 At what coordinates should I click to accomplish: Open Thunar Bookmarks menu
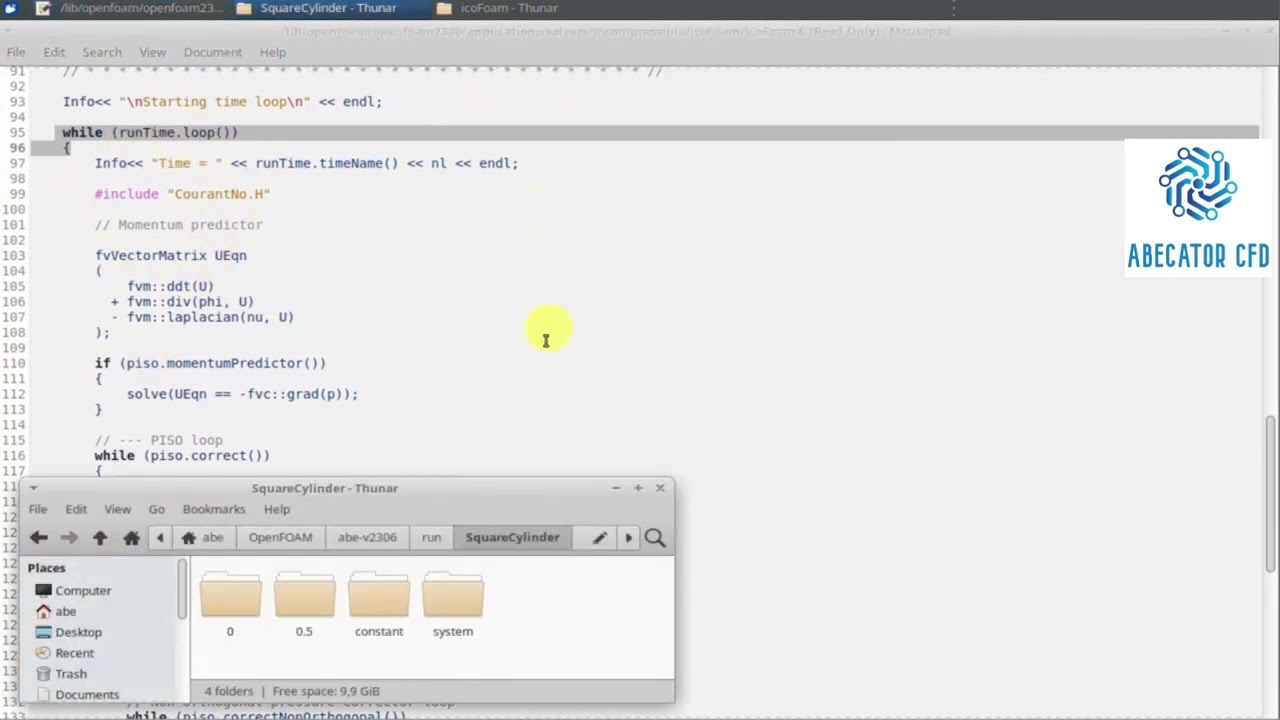214,509
